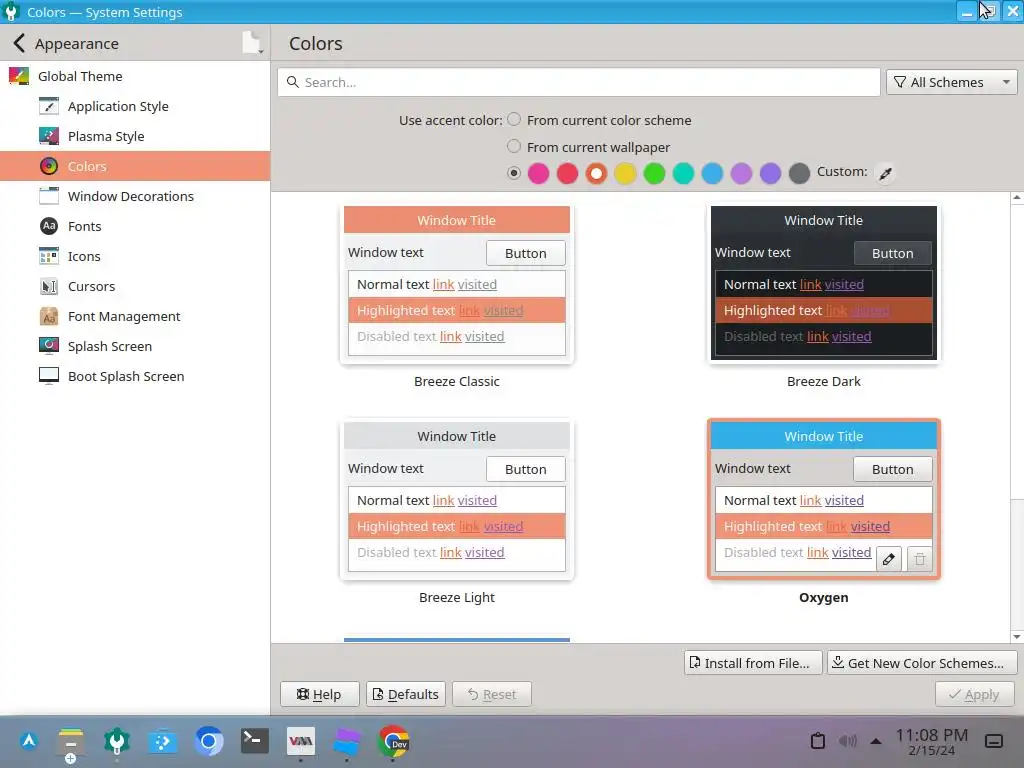Click the Colors wheel icon in sidebar
This screenshot has width=1024, height=768.
pos(49,167)
